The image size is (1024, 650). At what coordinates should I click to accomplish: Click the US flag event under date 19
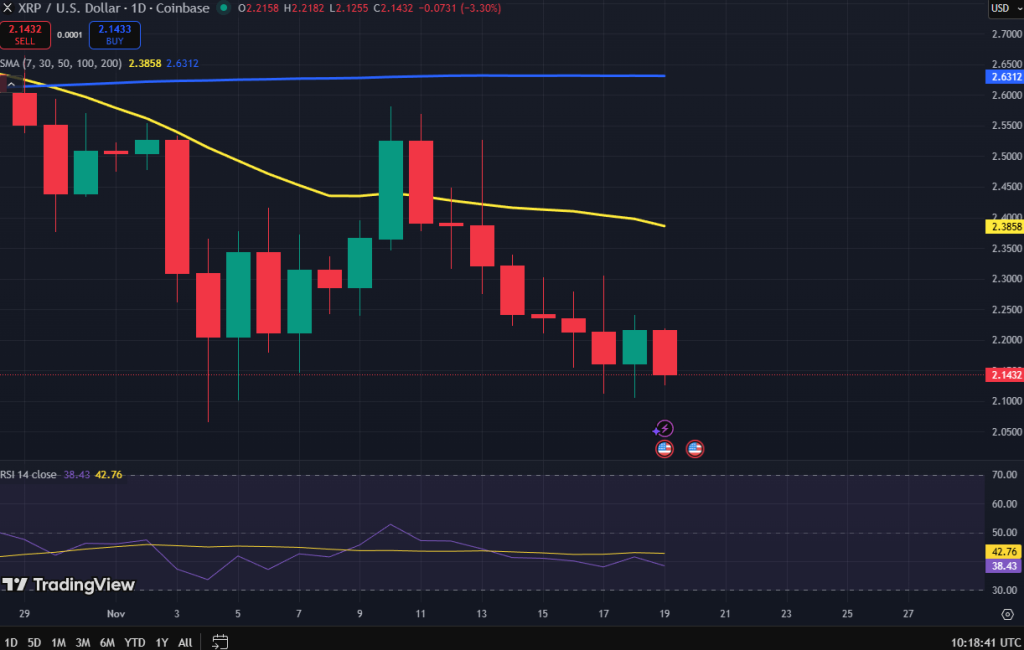point(664,449)
